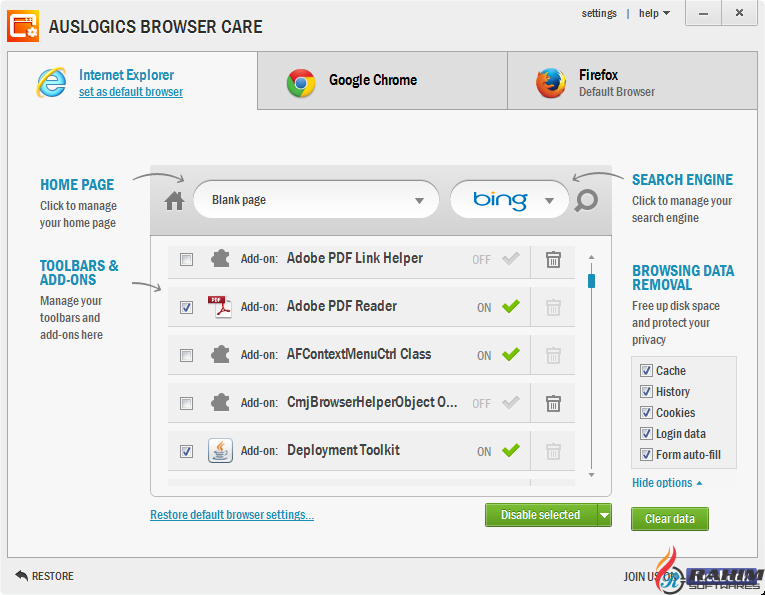
Task: Click the Firefox logo icon
Action: (551, 83)
